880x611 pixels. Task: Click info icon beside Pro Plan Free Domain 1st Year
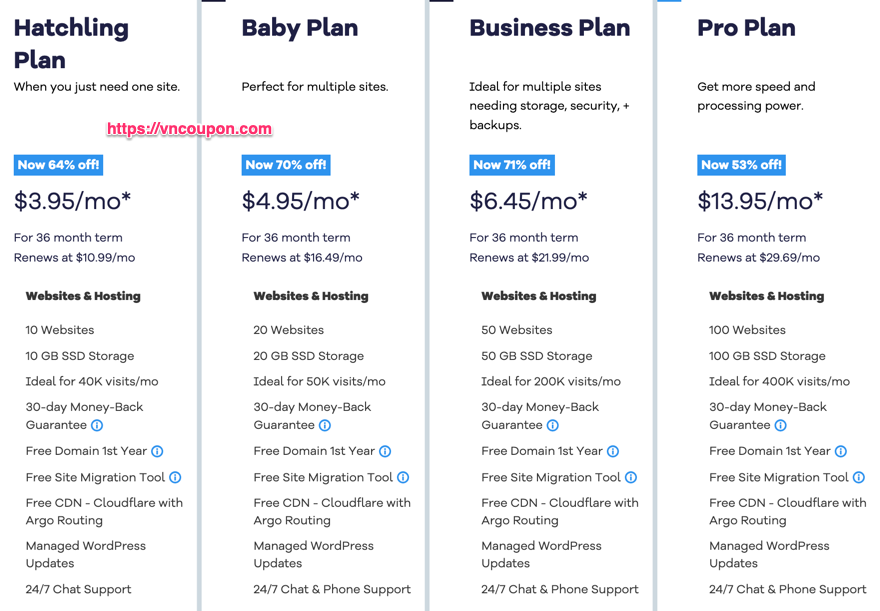pyautogui.click(x=841, y=451)
